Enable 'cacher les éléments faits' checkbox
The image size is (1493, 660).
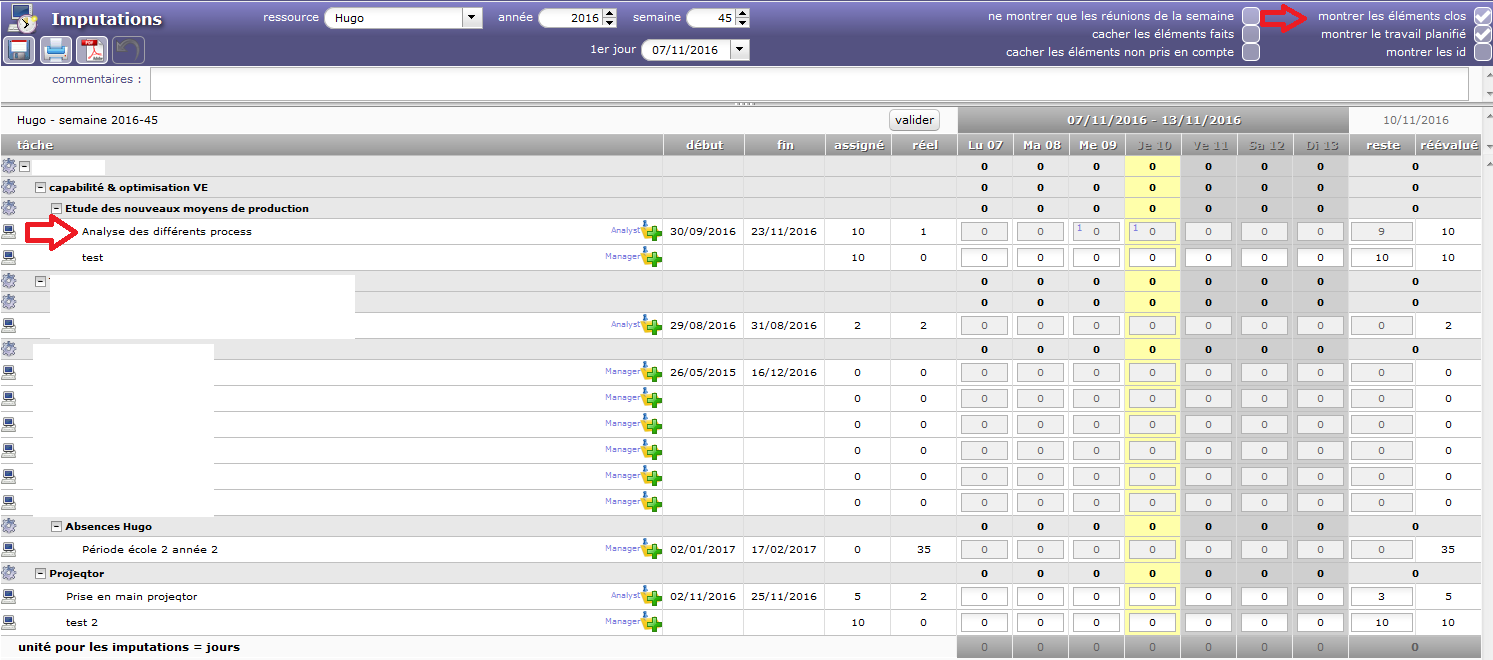[1250, 34]
